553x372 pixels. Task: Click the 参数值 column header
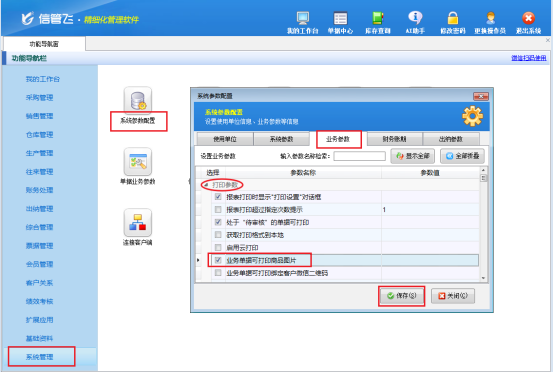pos(430,172)
